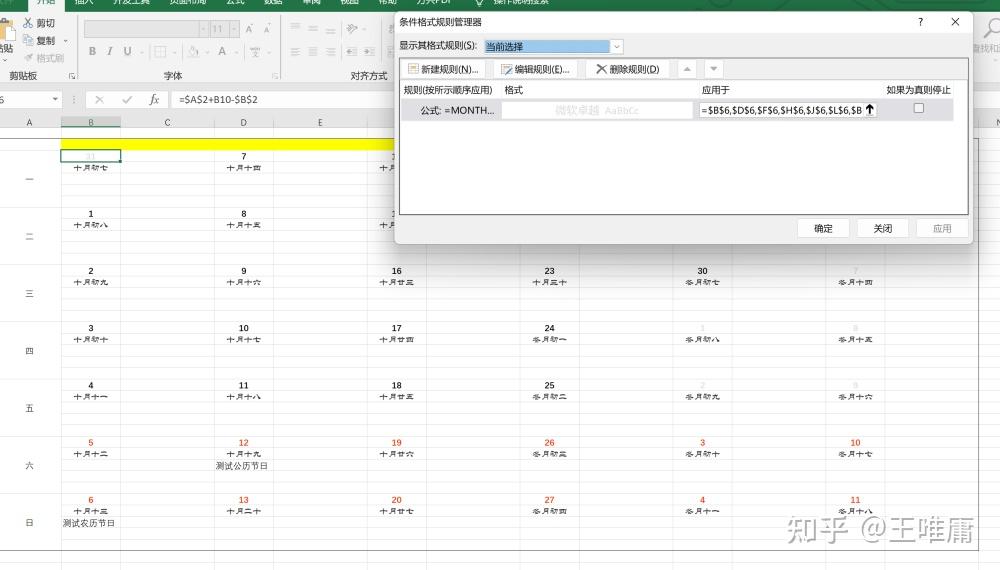
Task: Open Insert Function fx
Action: click(154, 99)
